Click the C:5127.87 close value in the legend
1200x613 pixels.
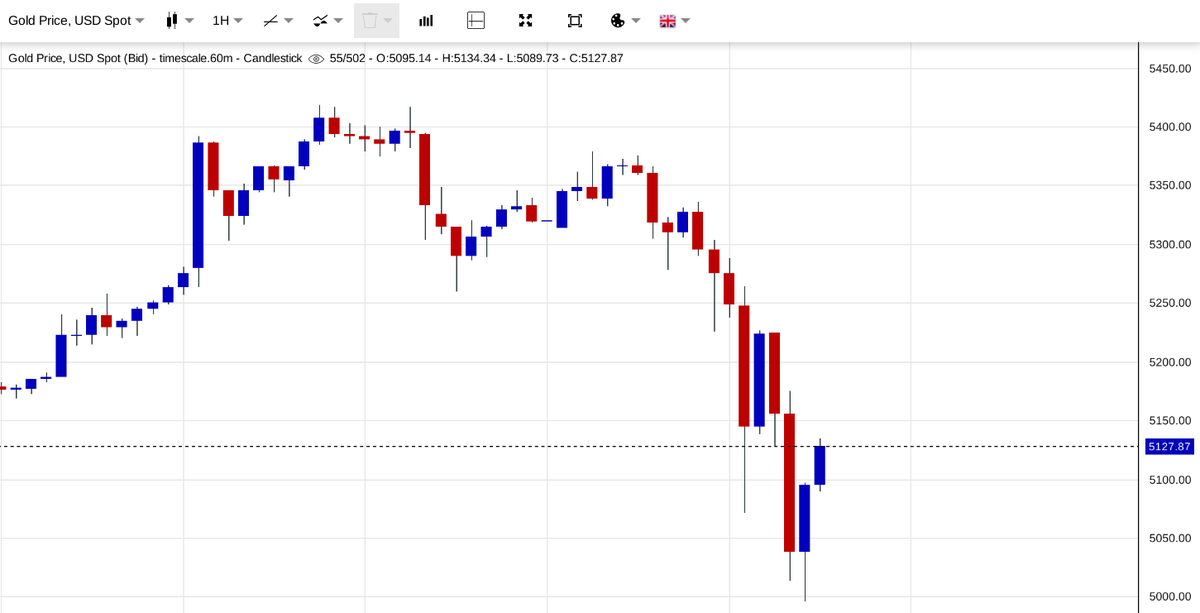tap(596, 58)
